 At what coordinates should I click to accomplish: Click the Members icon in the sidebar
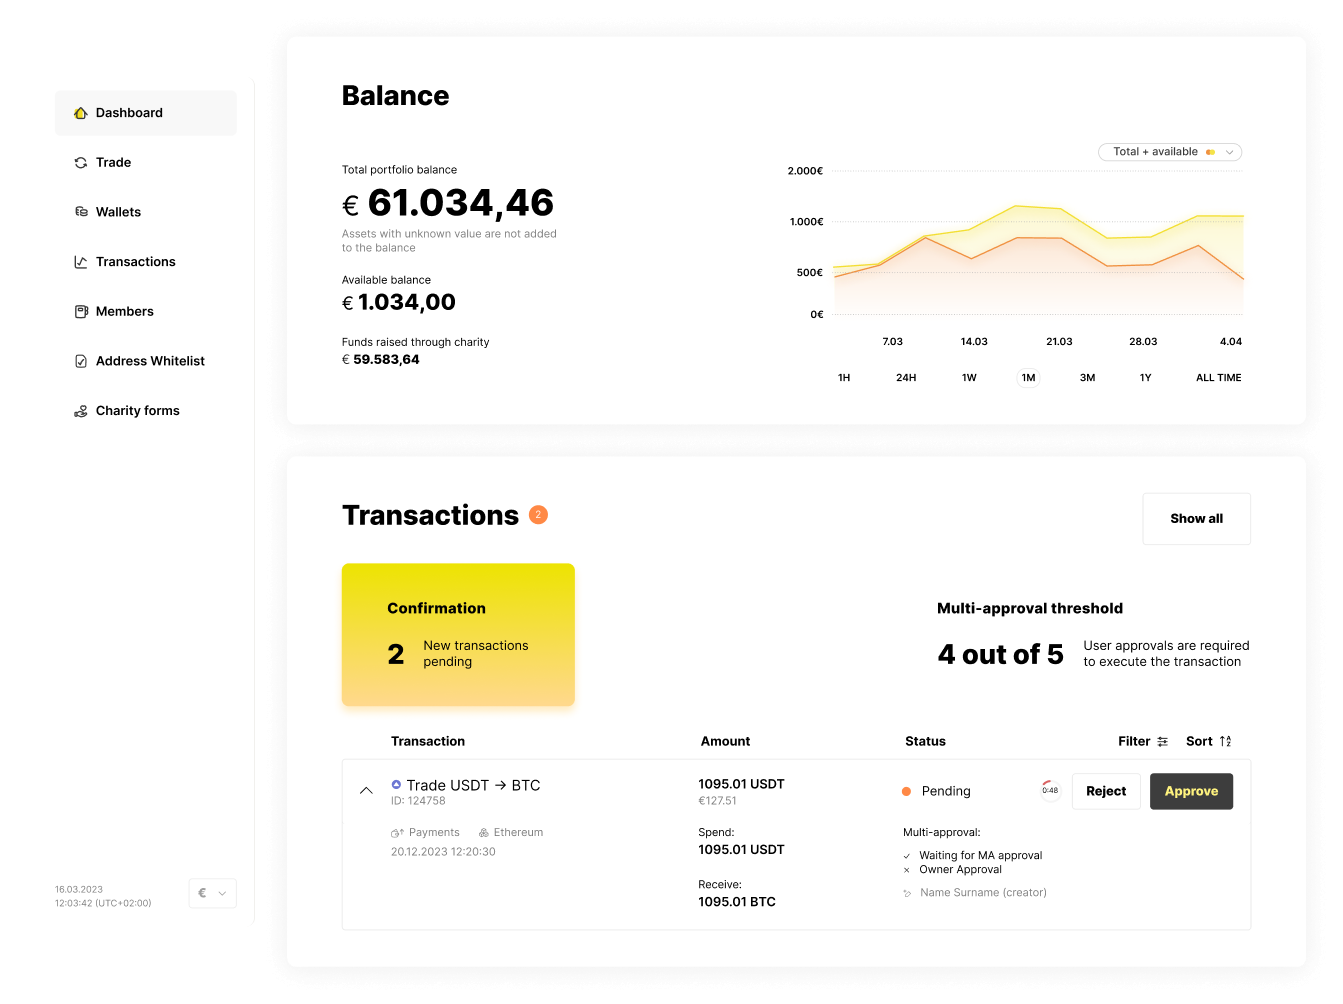(x=80, y=311)
